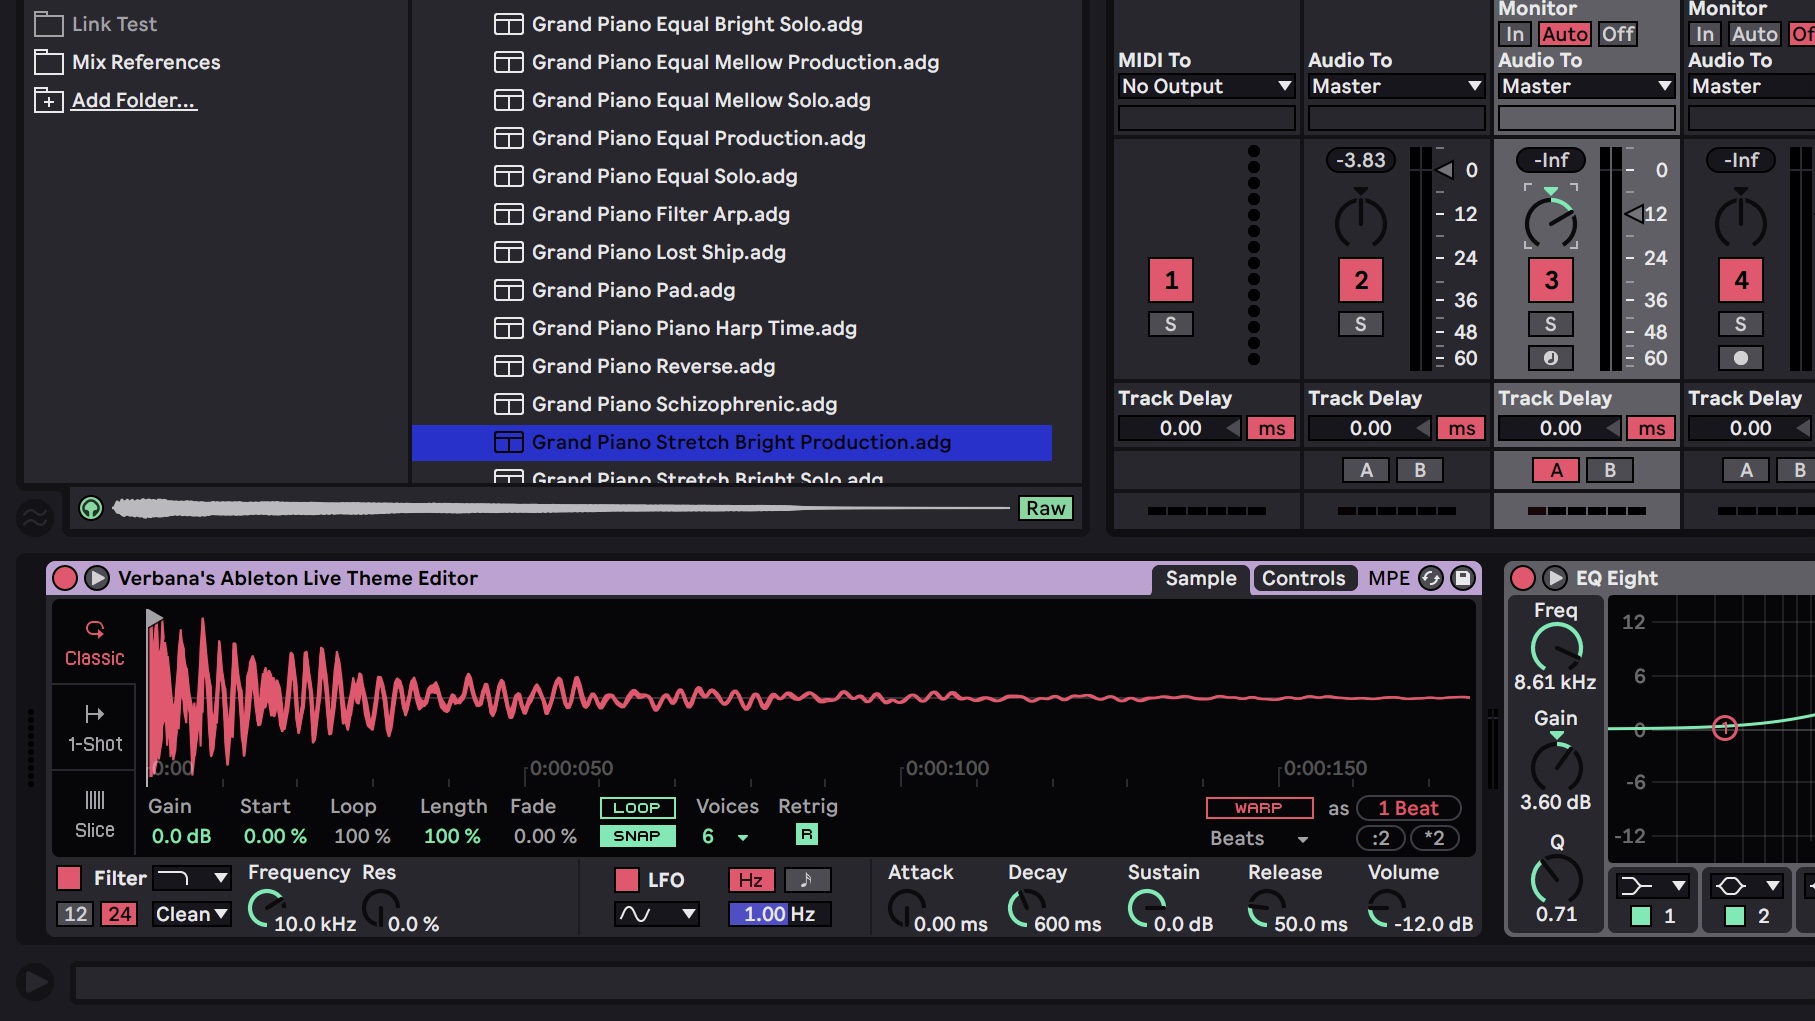
Task: Disable the Filter section toggle
Action: 69,878
